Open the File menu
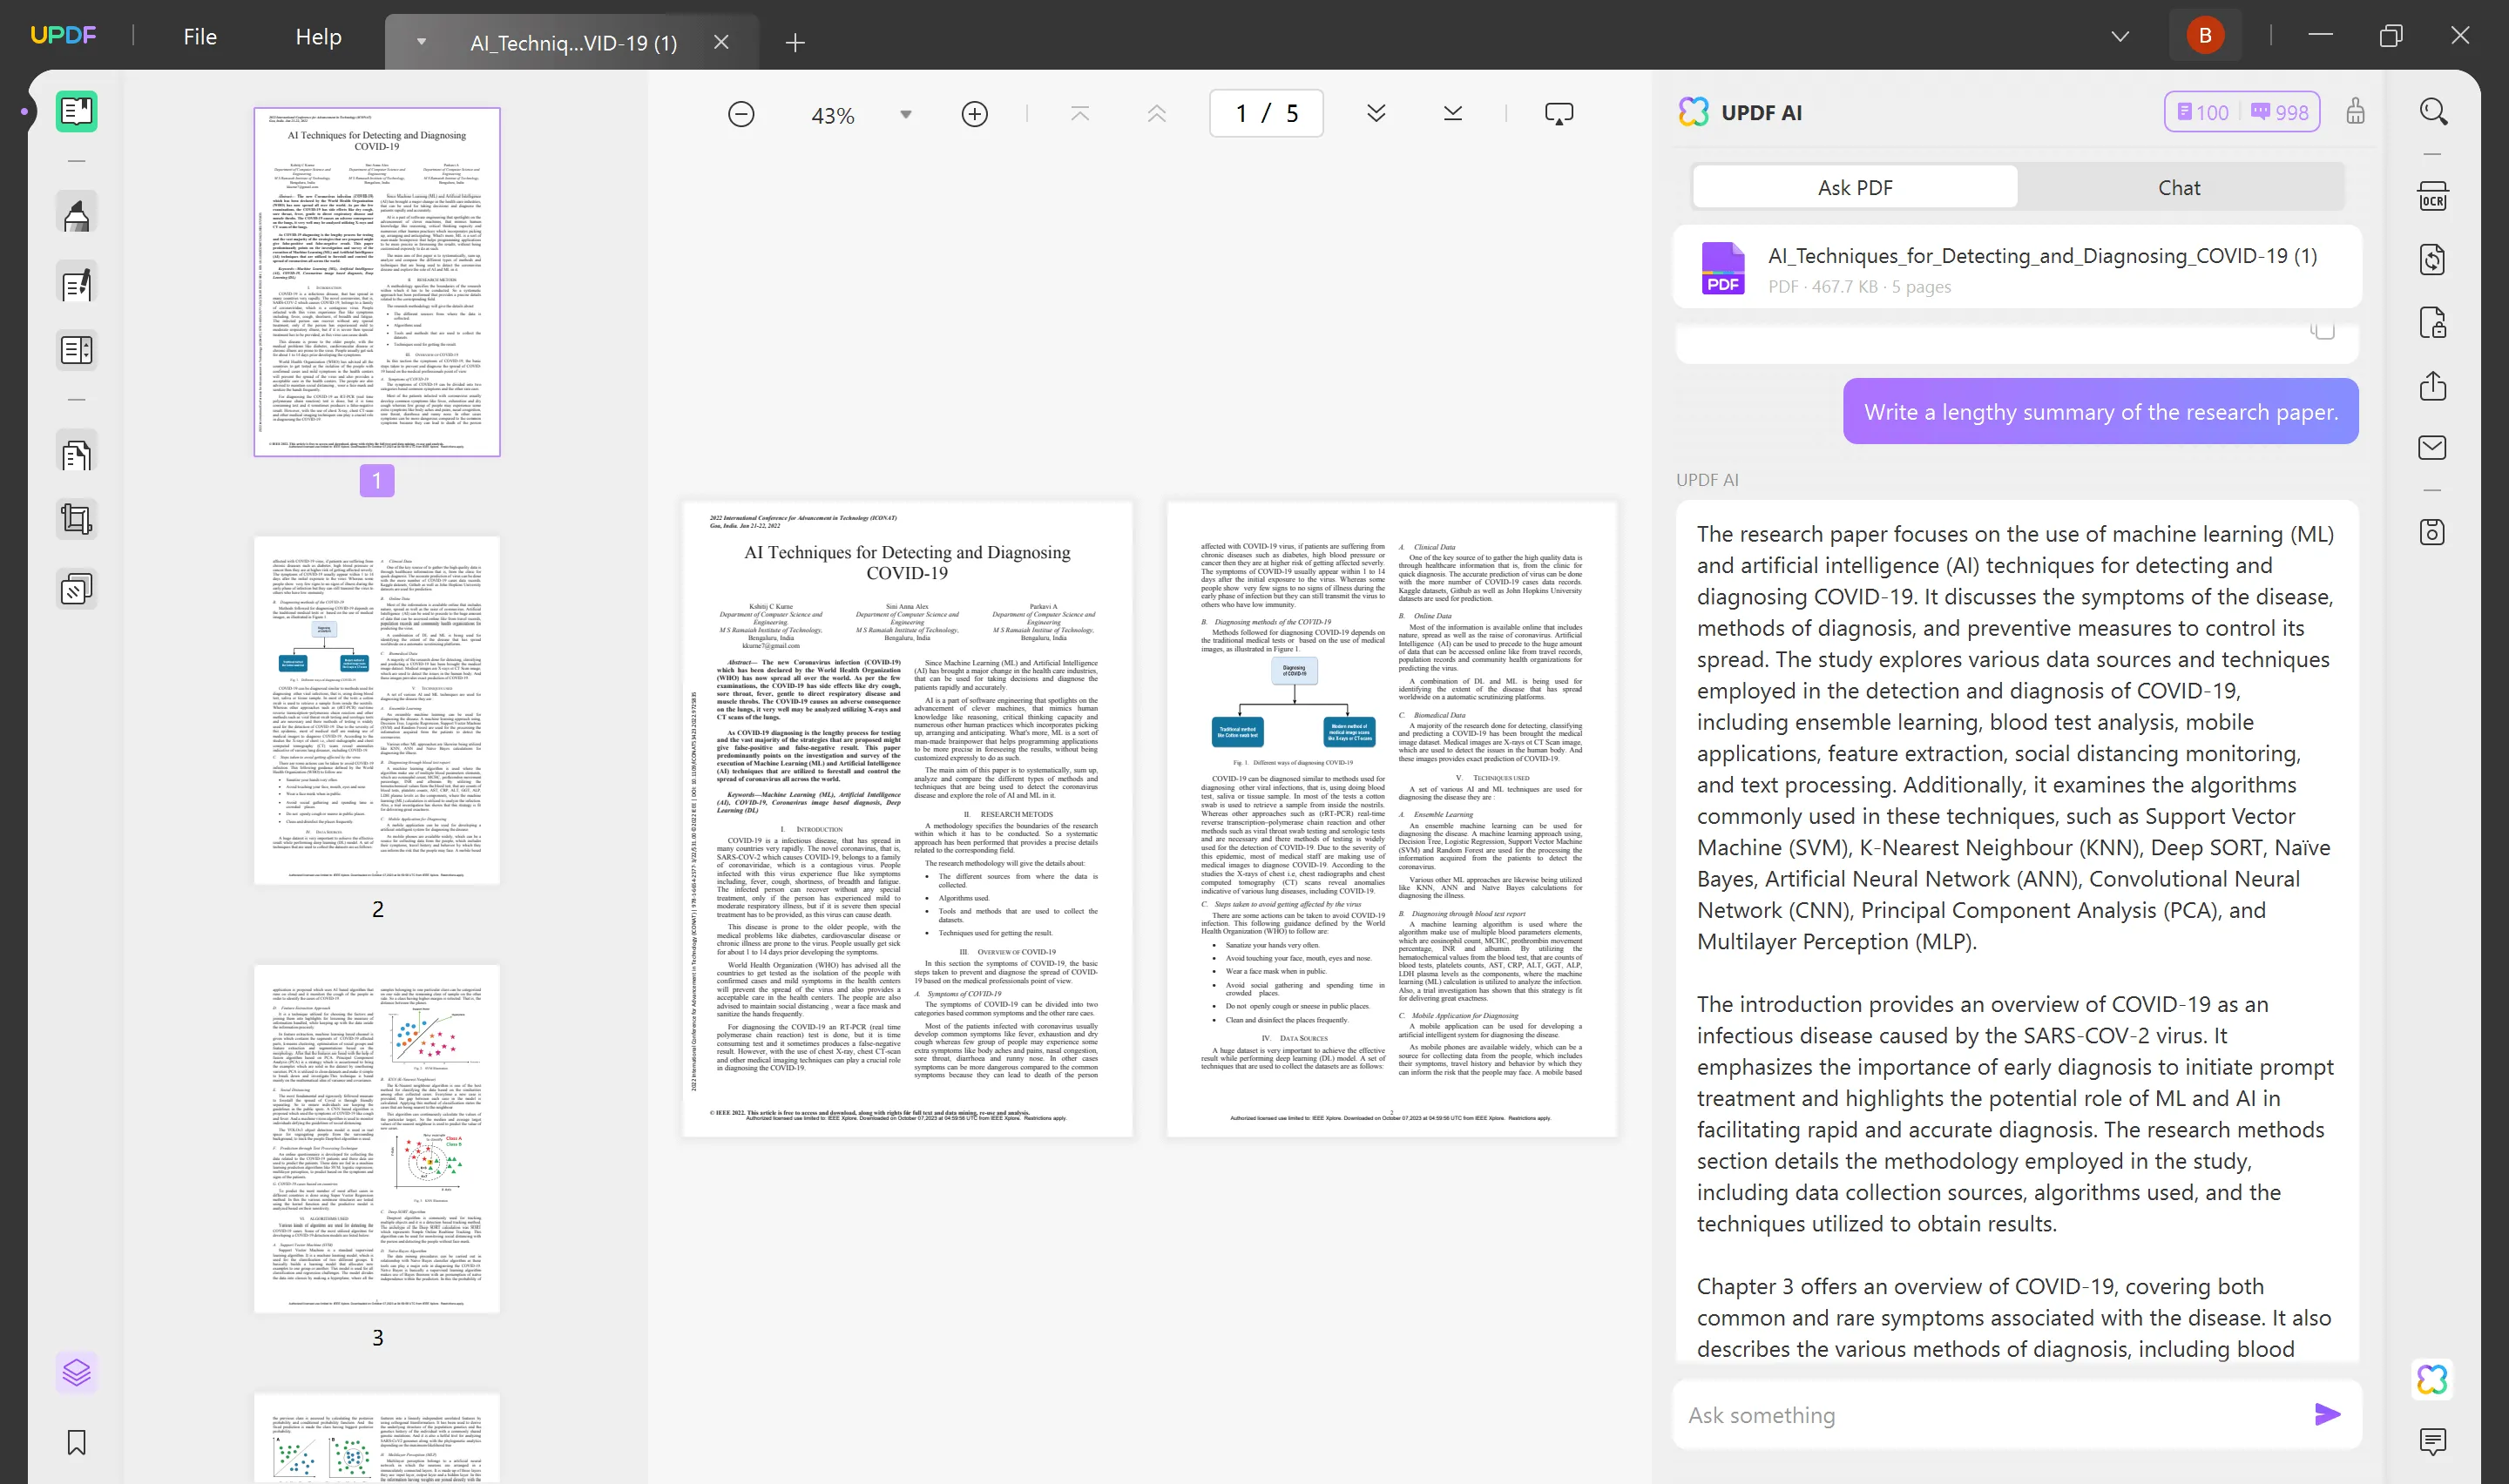 pos(200,37)
